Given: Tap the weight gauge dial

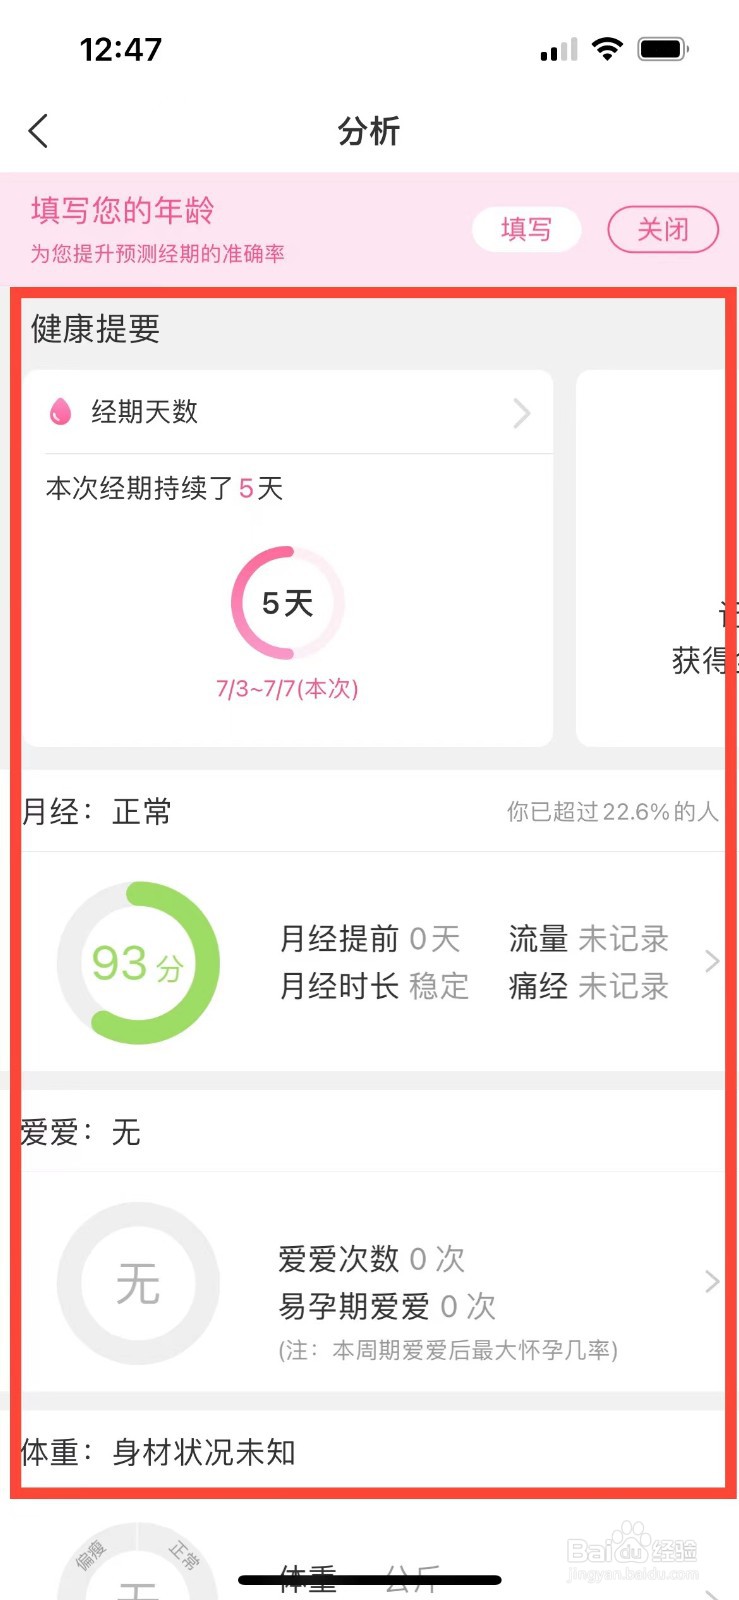Looking at the screenshot, I should pyautogui.click(x=138, y=1561).
